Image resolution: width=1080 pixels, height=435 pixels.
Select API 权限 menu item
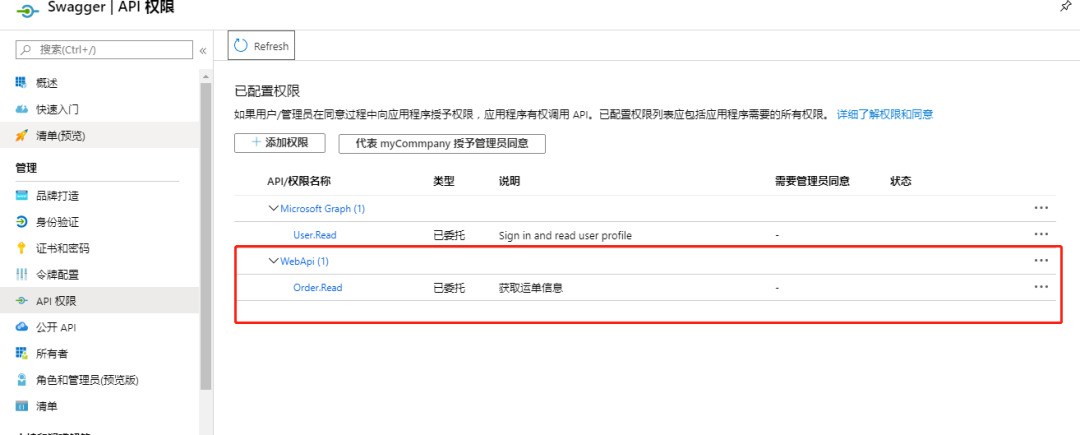99,301
